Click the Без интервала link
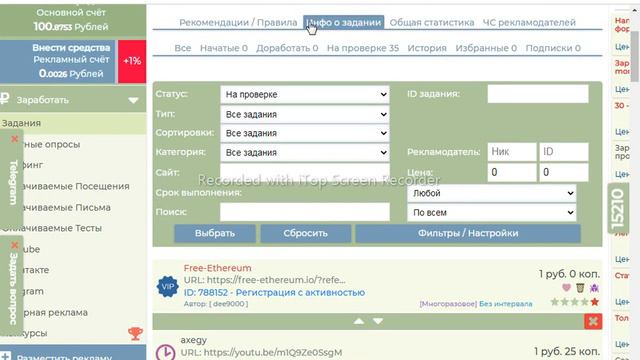 (x=506, y=304)
